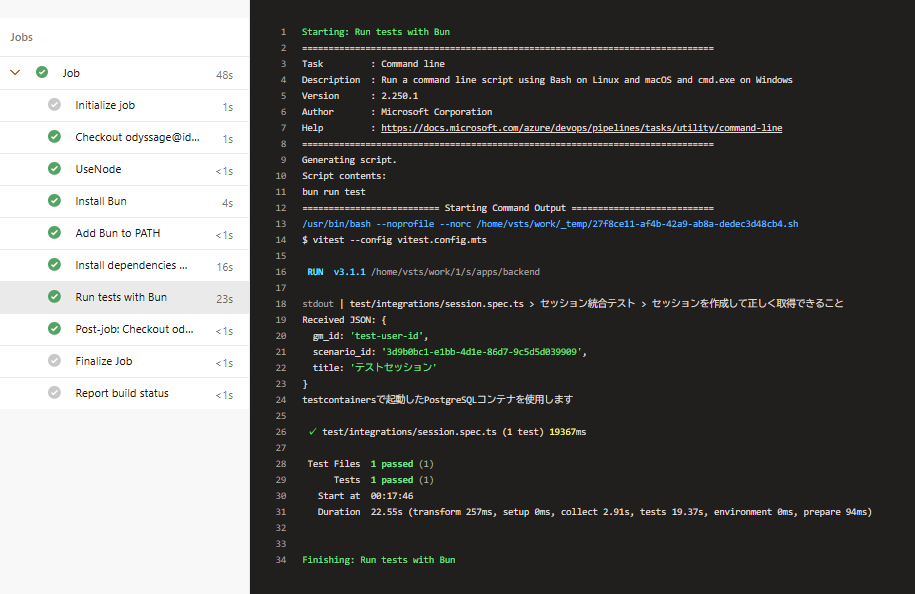Screen dimensions: 915x594
Task: Collapse the Job group chevron
Action: (x=16, y=72)
